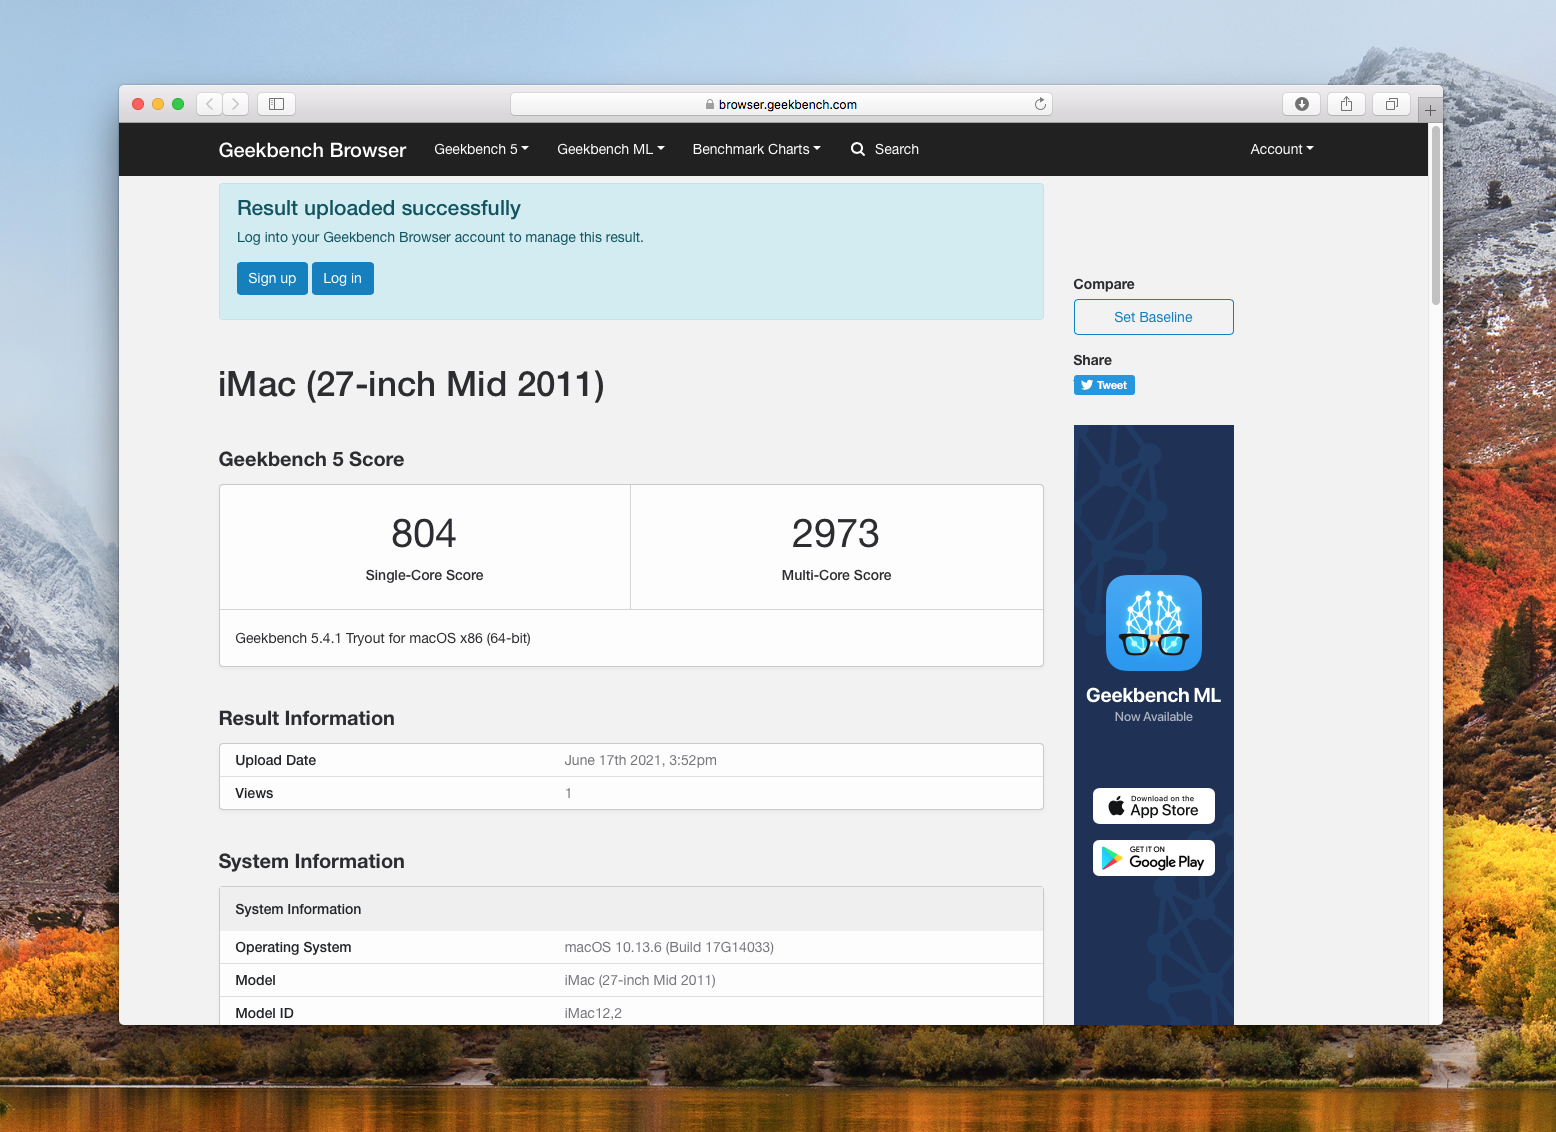Click the Sign up button
This screenshot has height=1132, width=1556.
point(272,279)
